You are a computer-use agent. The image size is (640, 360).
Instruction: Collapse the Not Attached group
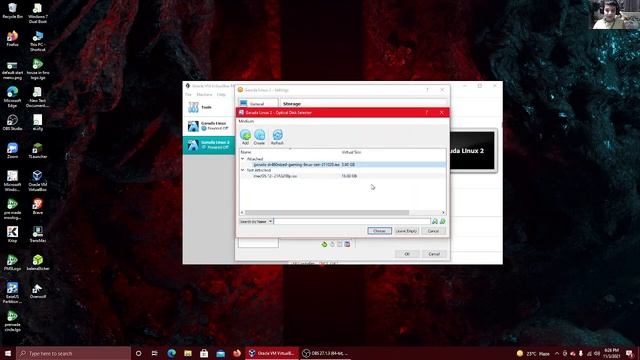tap(242, 170)
